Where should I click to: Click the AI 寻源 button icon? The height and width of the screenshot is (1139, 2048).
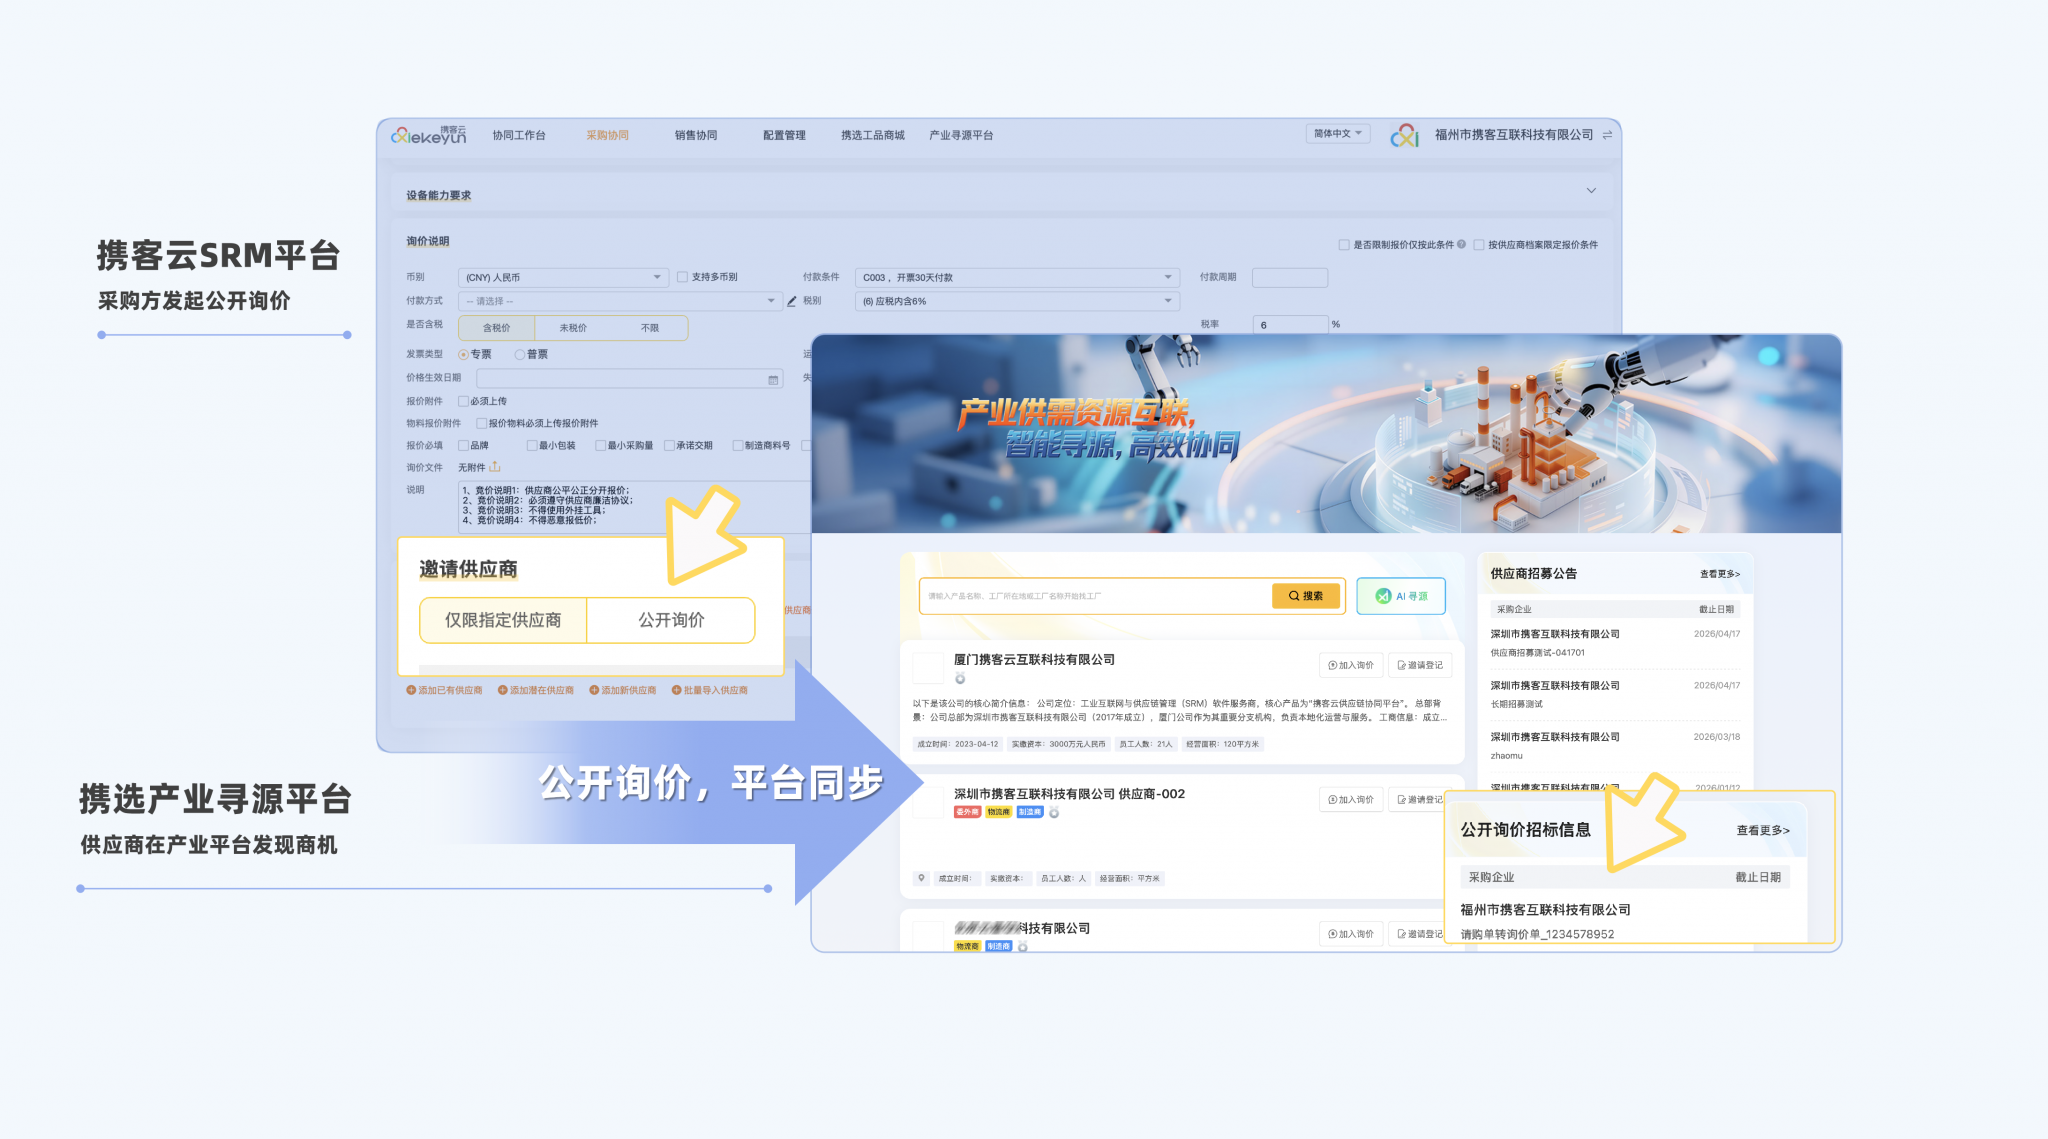[1383, 596]
